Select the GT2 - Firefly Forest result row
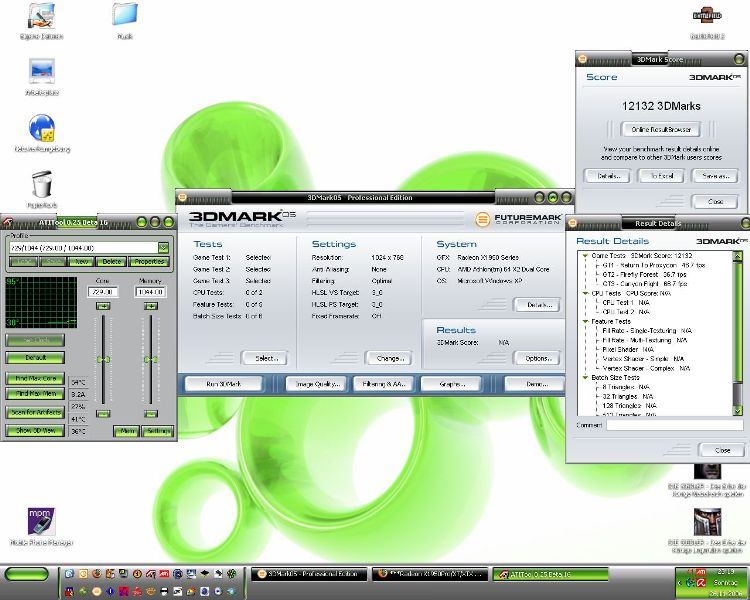750x600 pixels. [x=644, y=275]
